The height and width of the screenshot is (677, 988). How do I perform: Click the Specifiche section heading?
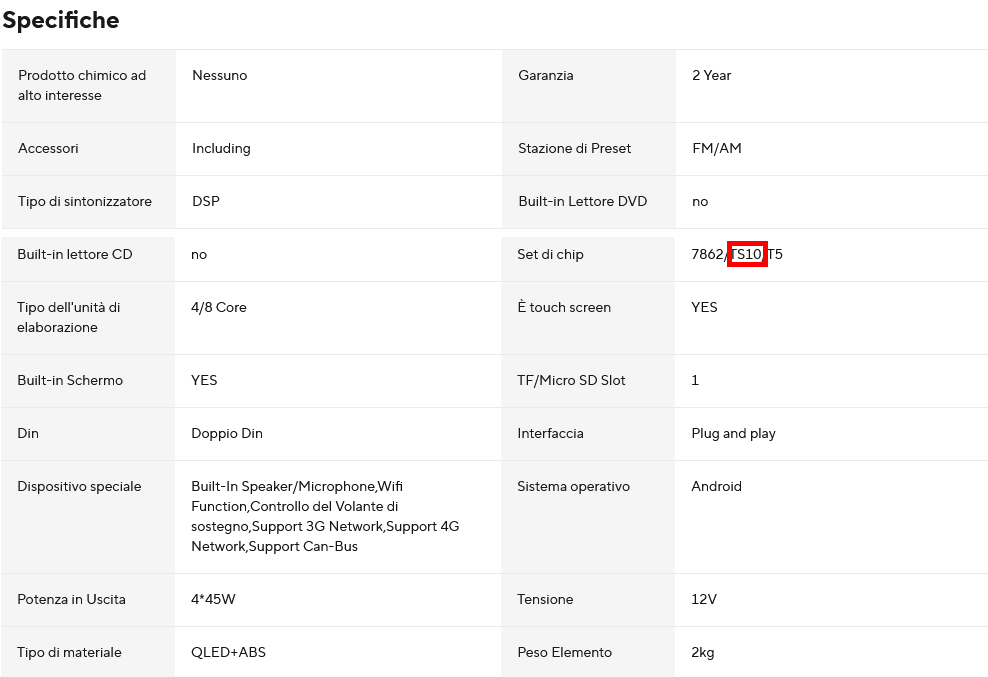[61, 20]
